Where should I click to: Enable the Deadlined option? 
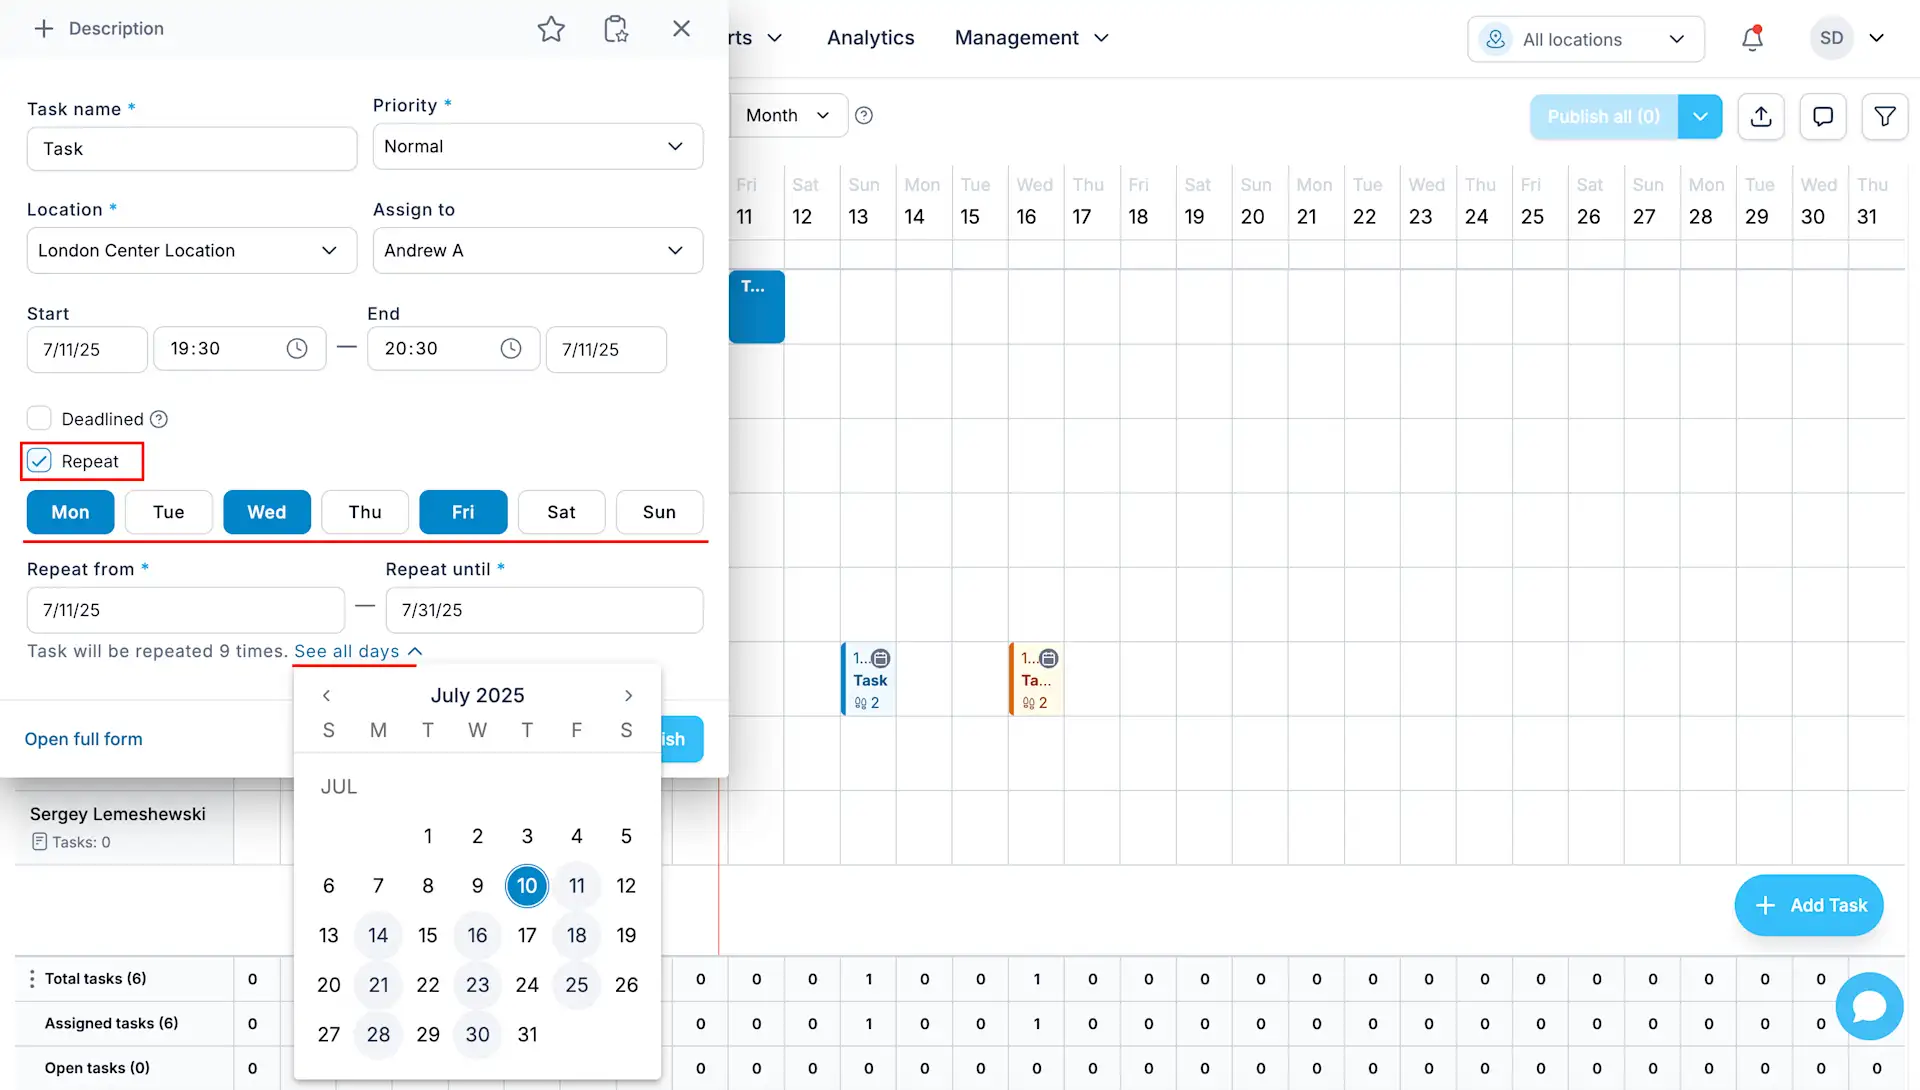(x=39, y=418)
